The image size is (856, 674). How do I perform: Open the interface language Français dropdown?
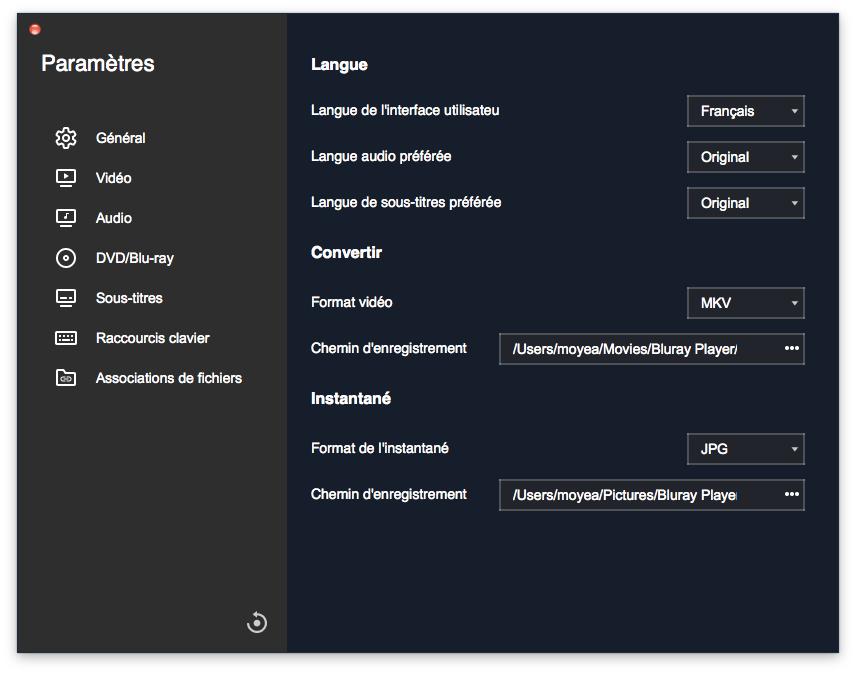click(746, 111)
